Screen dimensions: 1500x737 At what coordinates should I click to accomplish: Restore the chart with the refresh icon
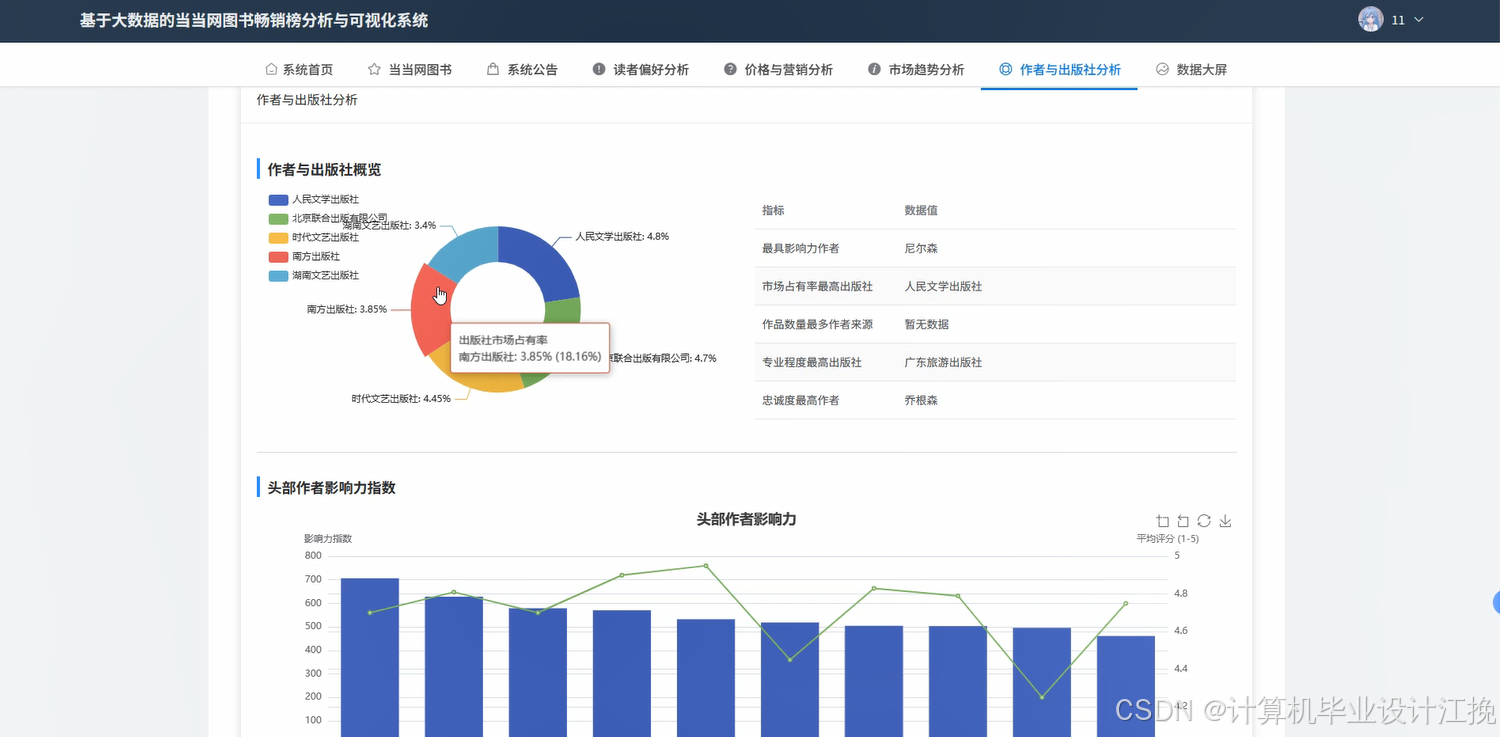coord(1204,521)
